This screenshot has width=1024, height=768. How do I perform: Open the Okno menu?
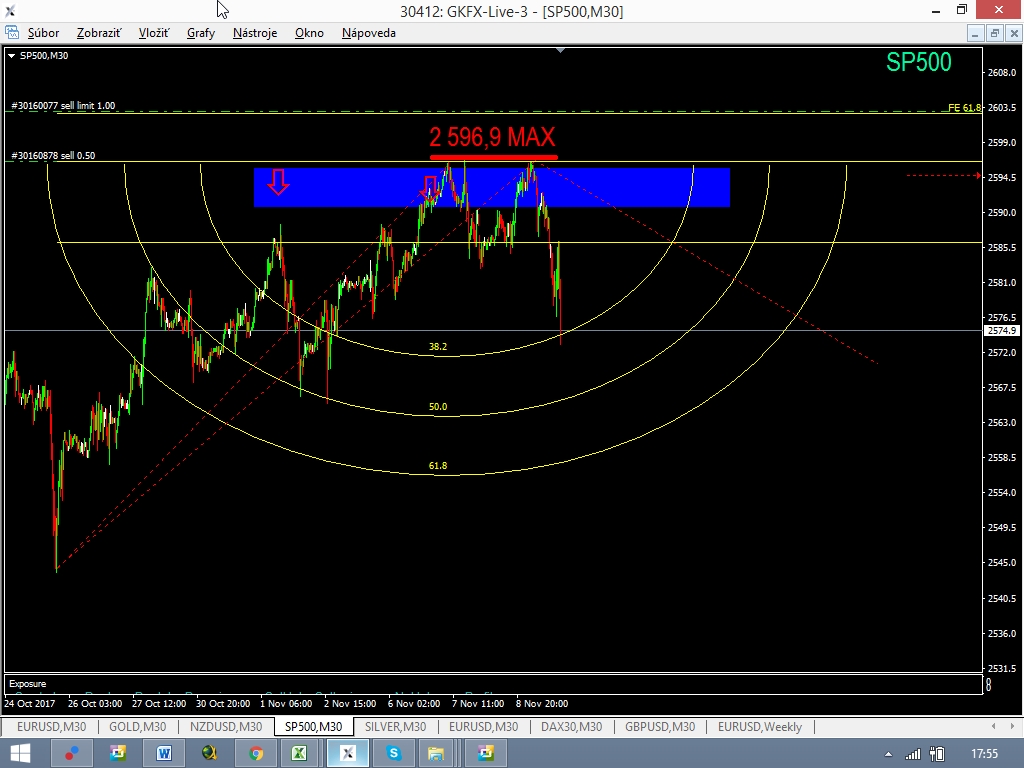(309, 33)
